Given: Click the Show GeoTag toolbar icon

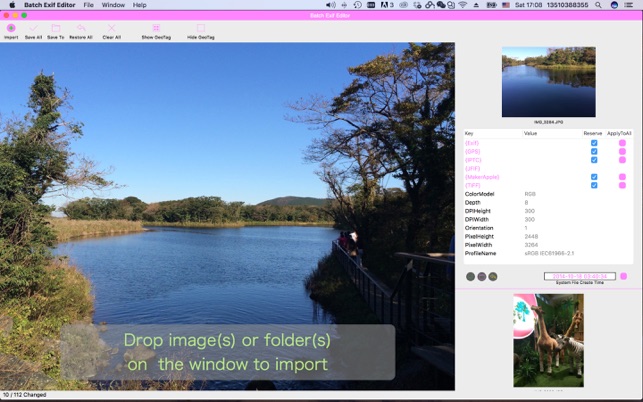Looking at the screenshot, I should coord(156,28).
